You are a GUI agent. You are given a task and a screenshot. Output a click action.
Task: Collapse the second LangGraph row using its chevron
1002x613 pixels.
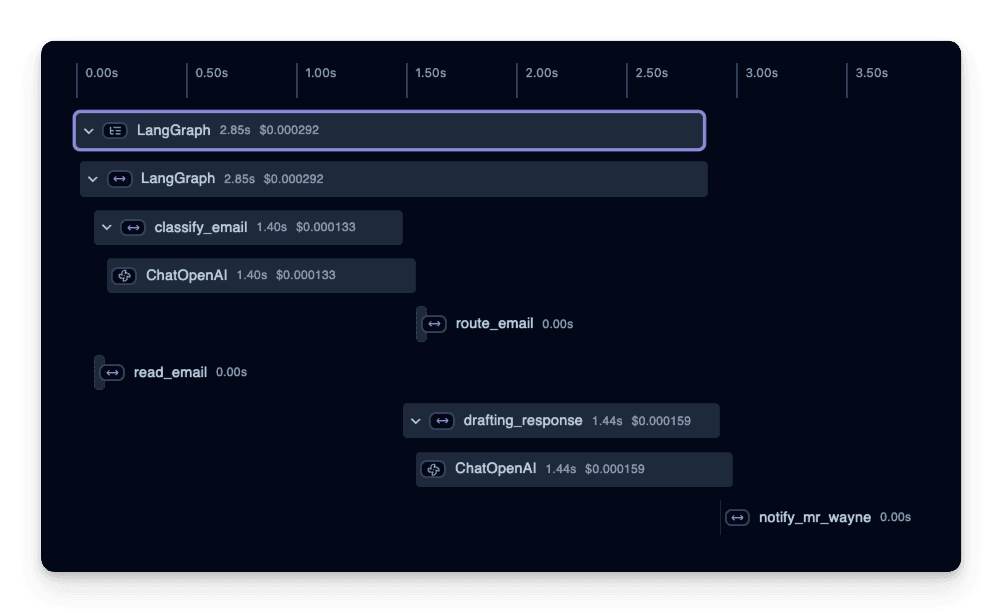(93, 179)
